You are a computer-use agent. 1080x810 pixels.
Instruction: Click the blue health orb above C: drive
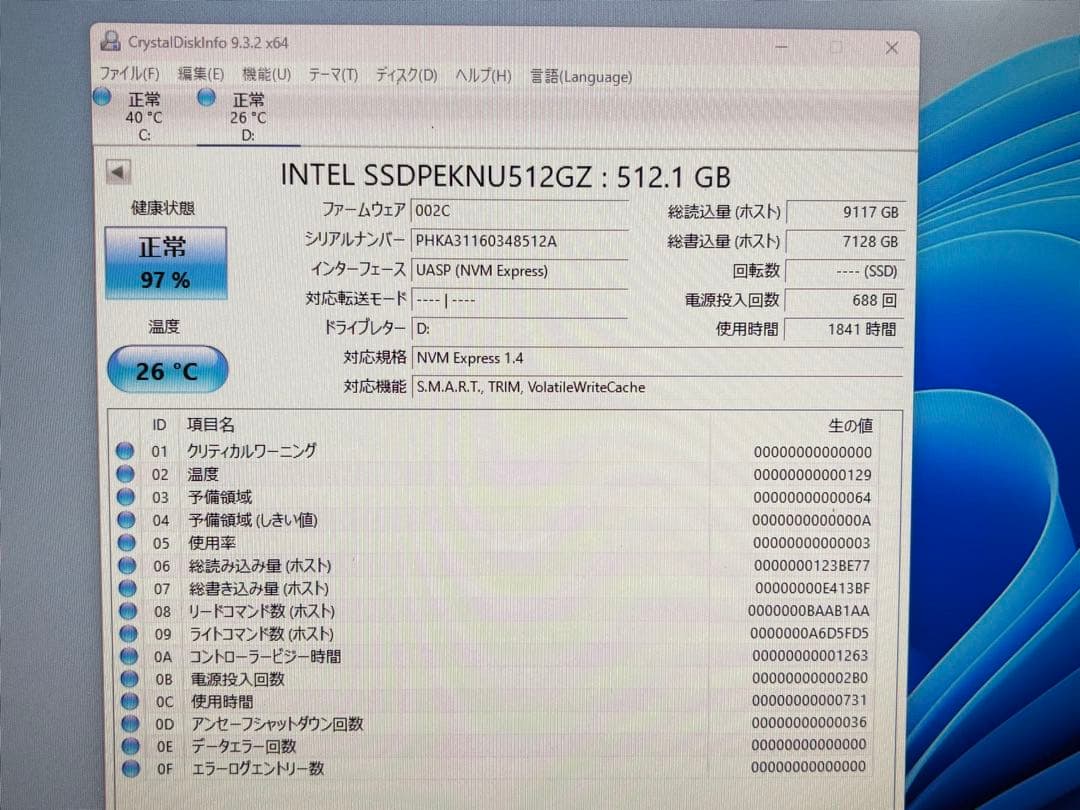103,97
